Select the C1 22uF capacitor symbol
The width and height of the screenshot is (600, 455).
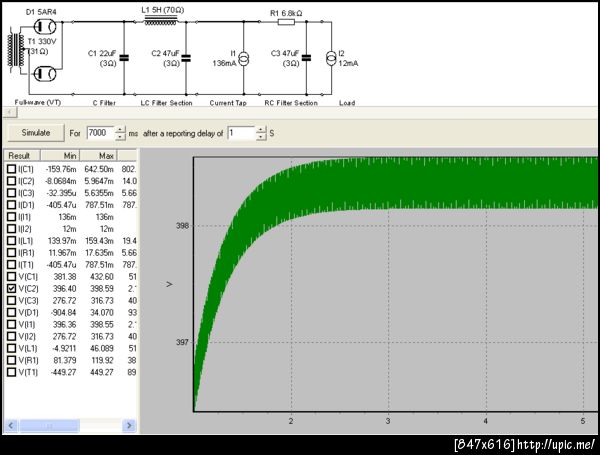[x=124, y=58]
